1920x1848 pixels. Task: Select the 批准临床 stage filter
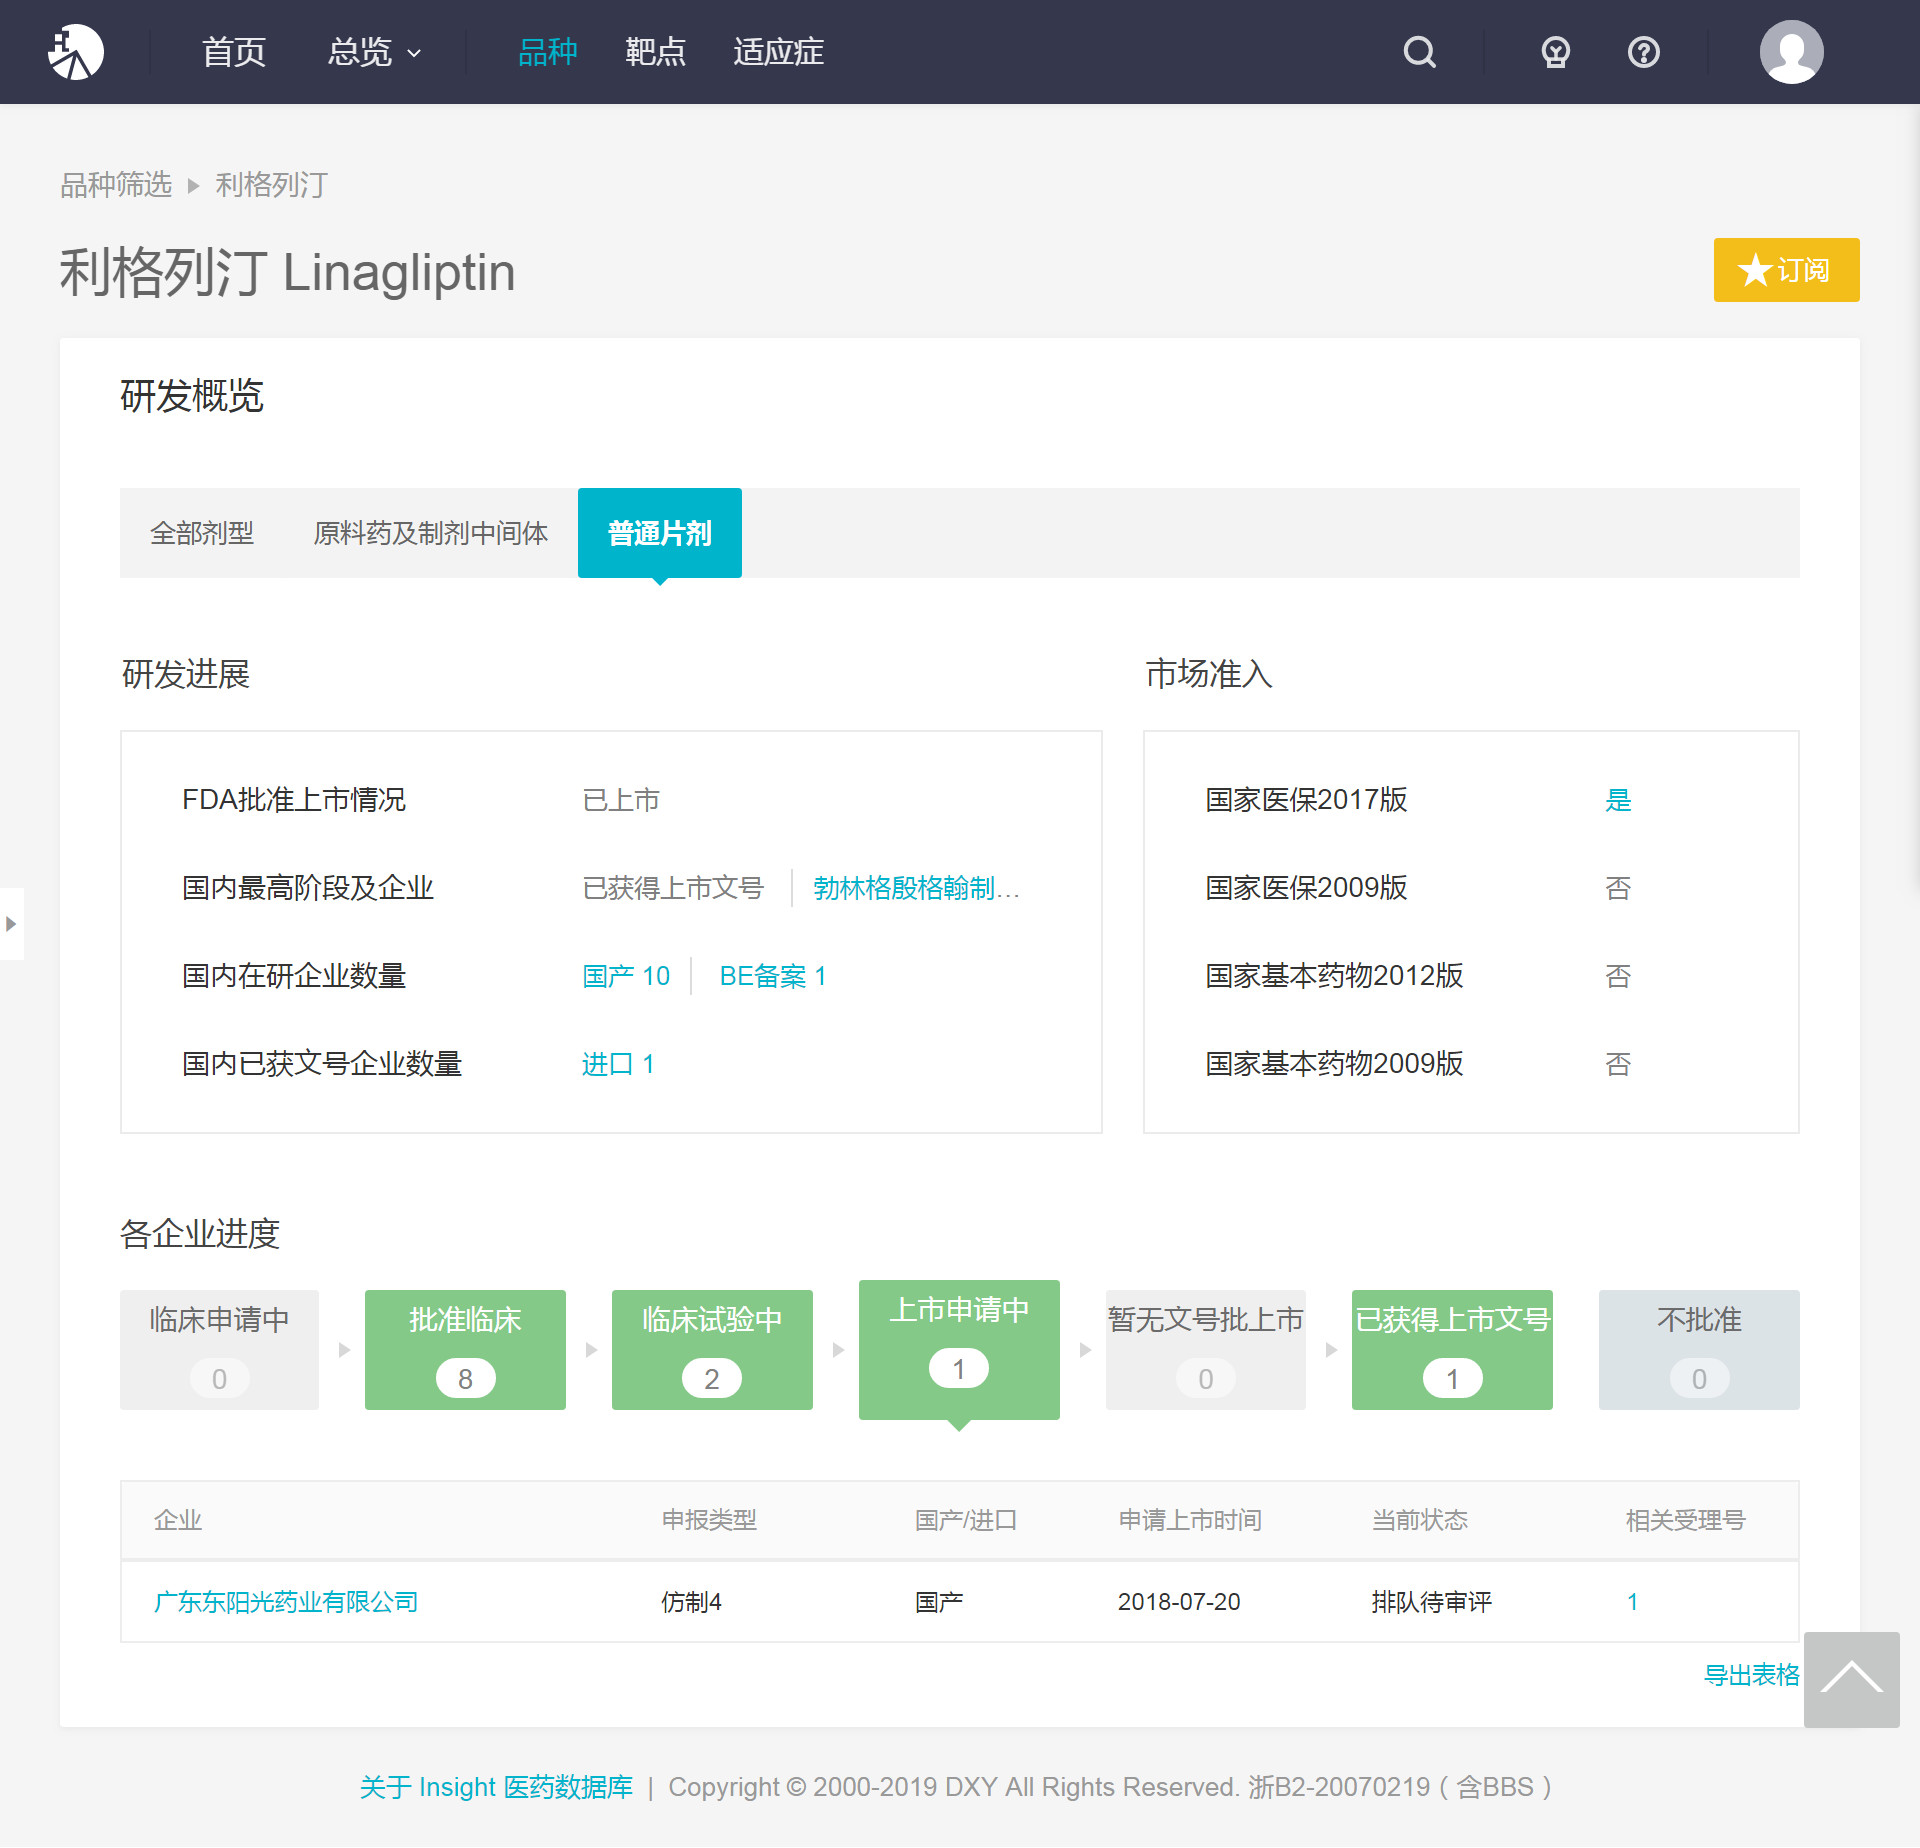pyautogui.click(x=465, y=1349)
